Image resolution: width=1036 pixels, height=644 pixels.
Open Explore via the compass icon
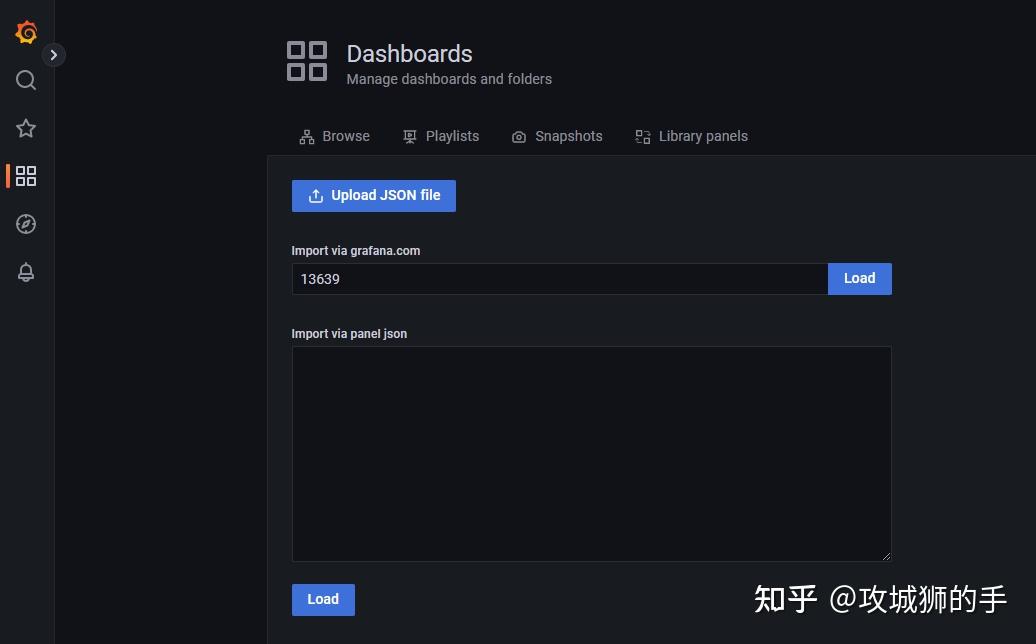pyautogui.click(x=26, y=224)
